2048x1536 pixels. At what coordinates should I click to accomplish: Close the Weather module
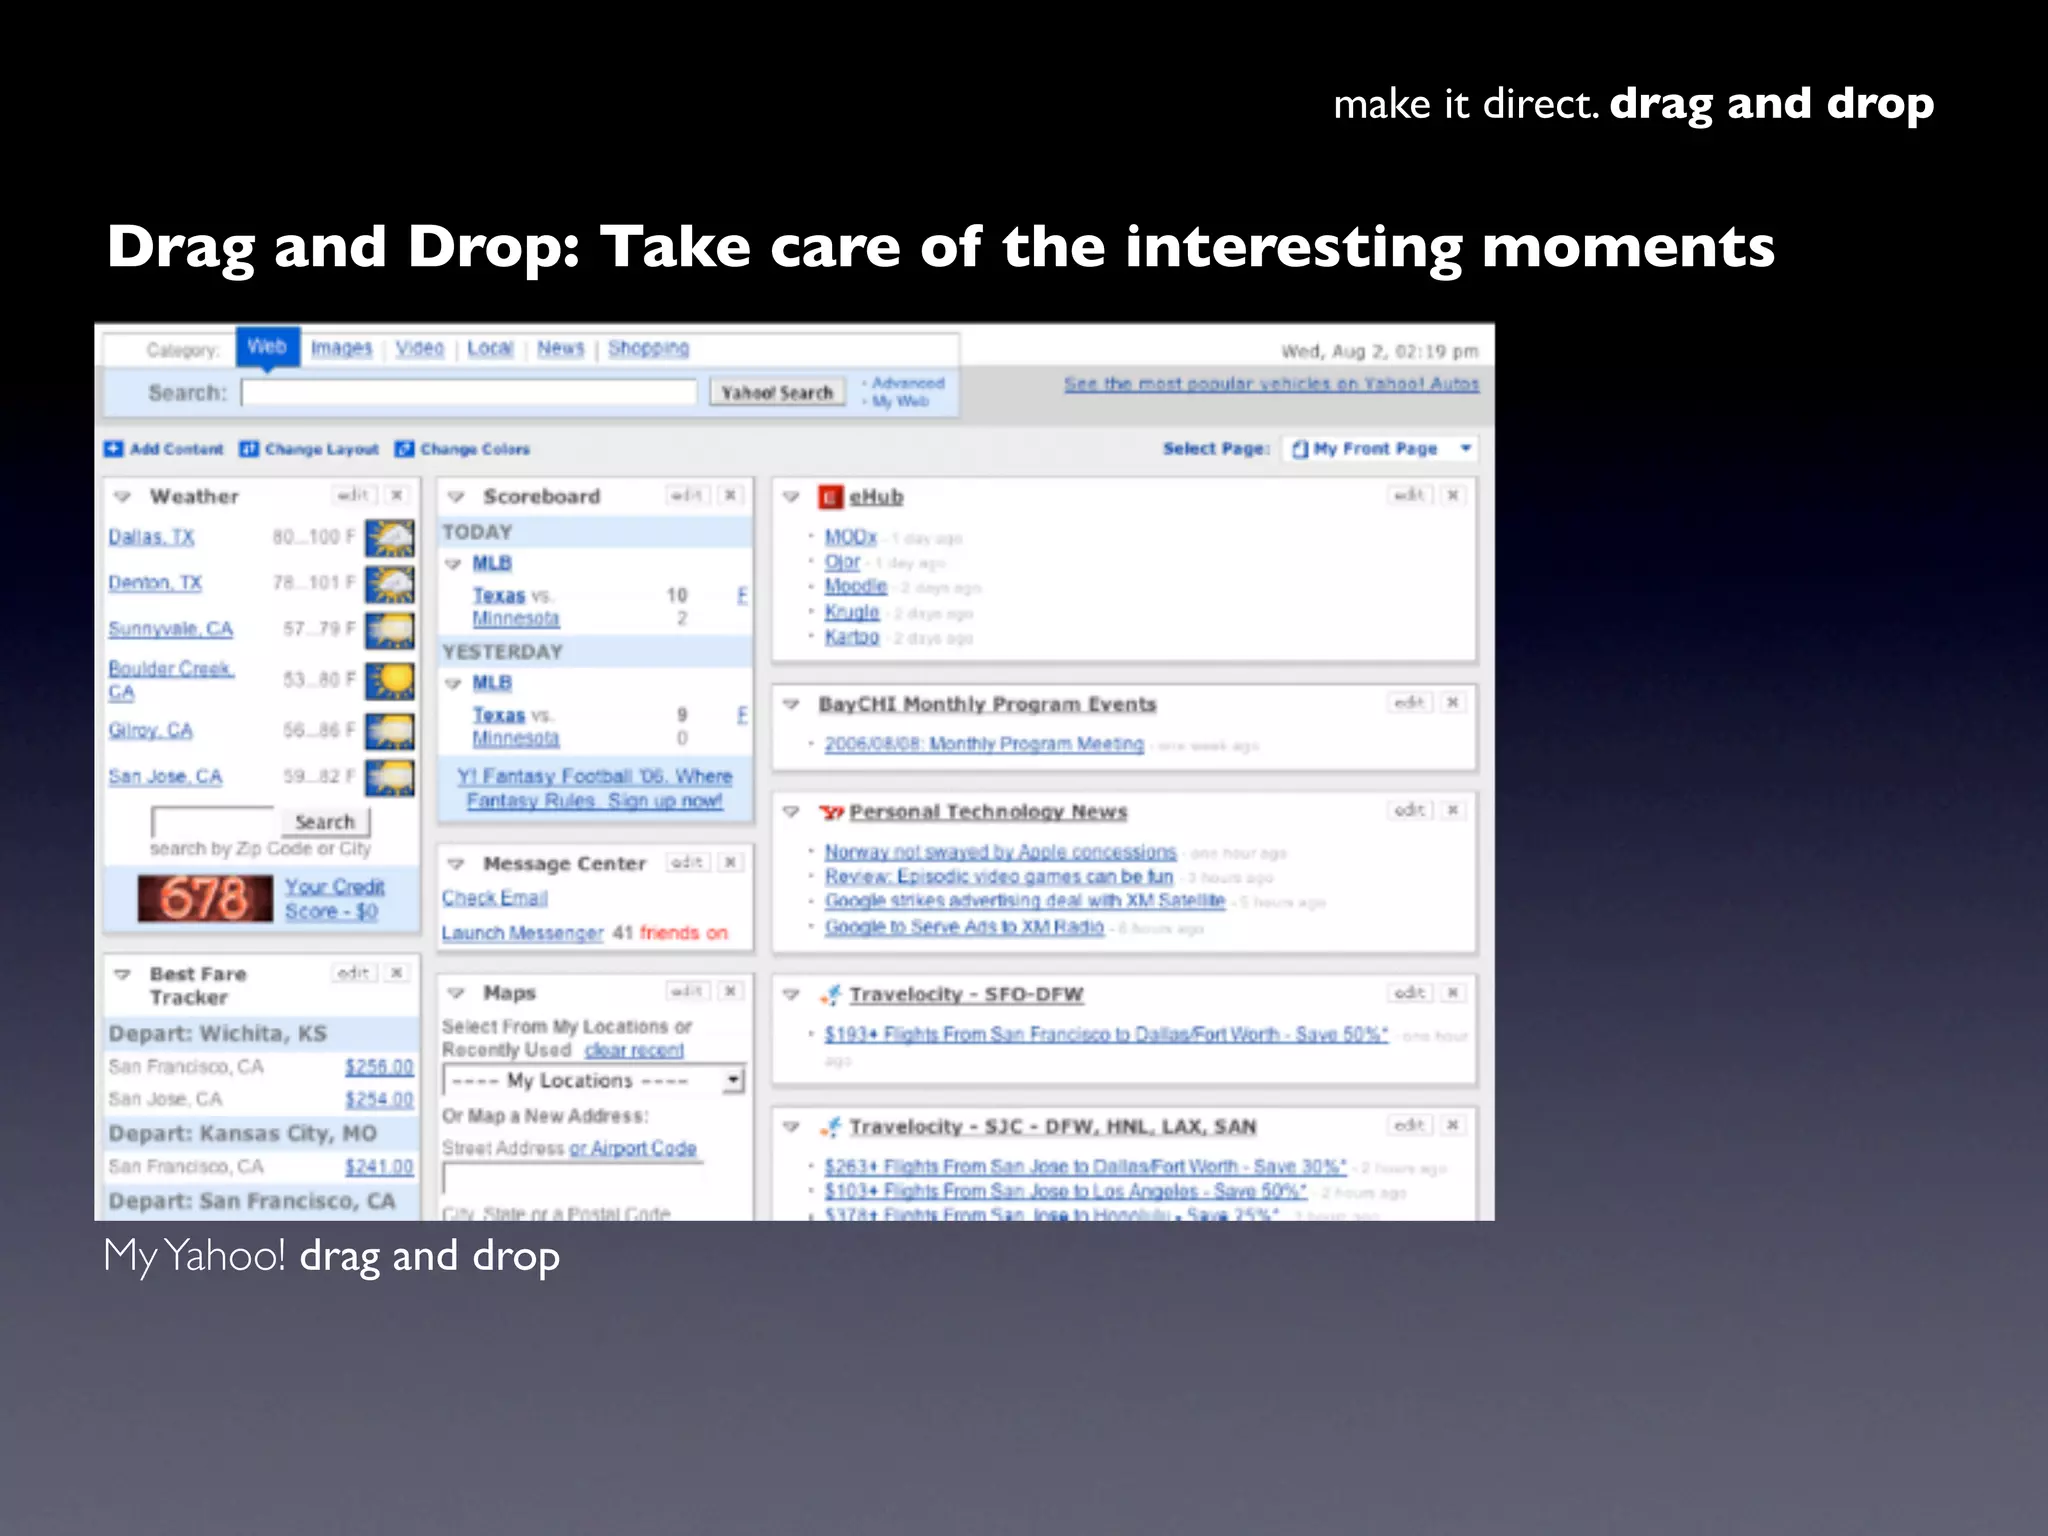coord(397,495)
